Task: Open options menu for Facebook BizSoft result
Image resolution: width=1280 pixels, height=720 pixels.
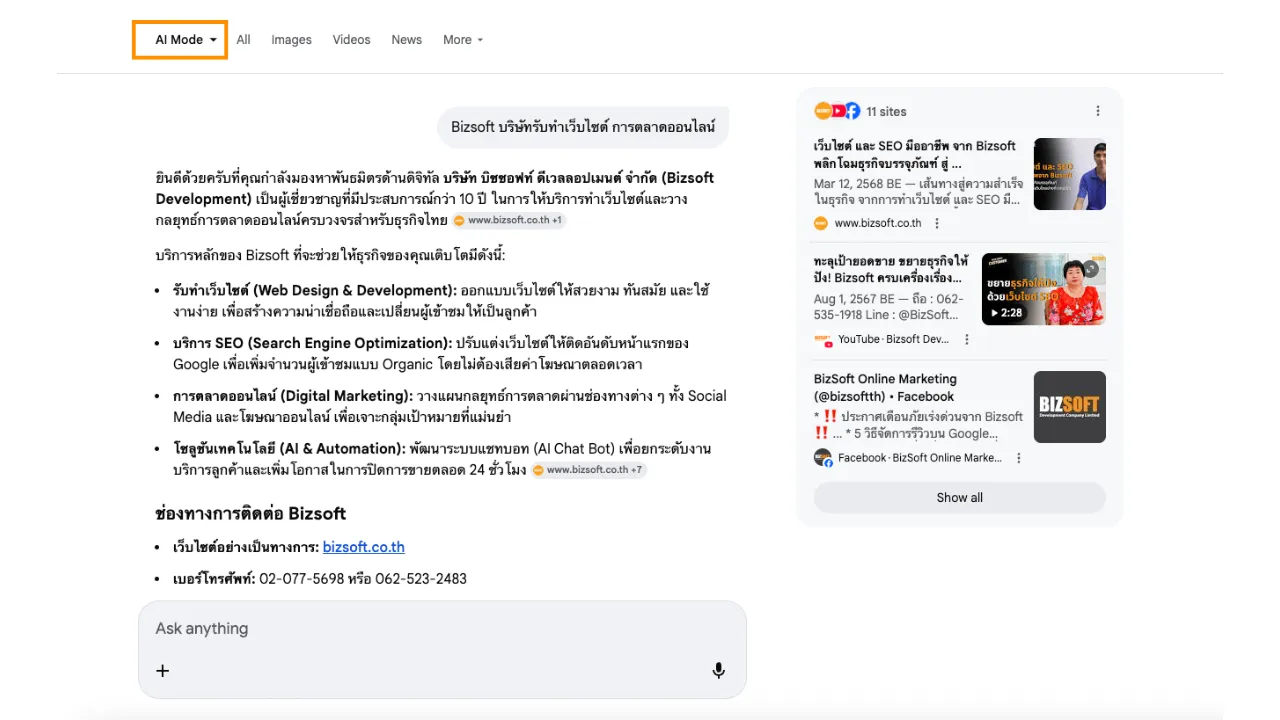Action: click(1019, 458)
